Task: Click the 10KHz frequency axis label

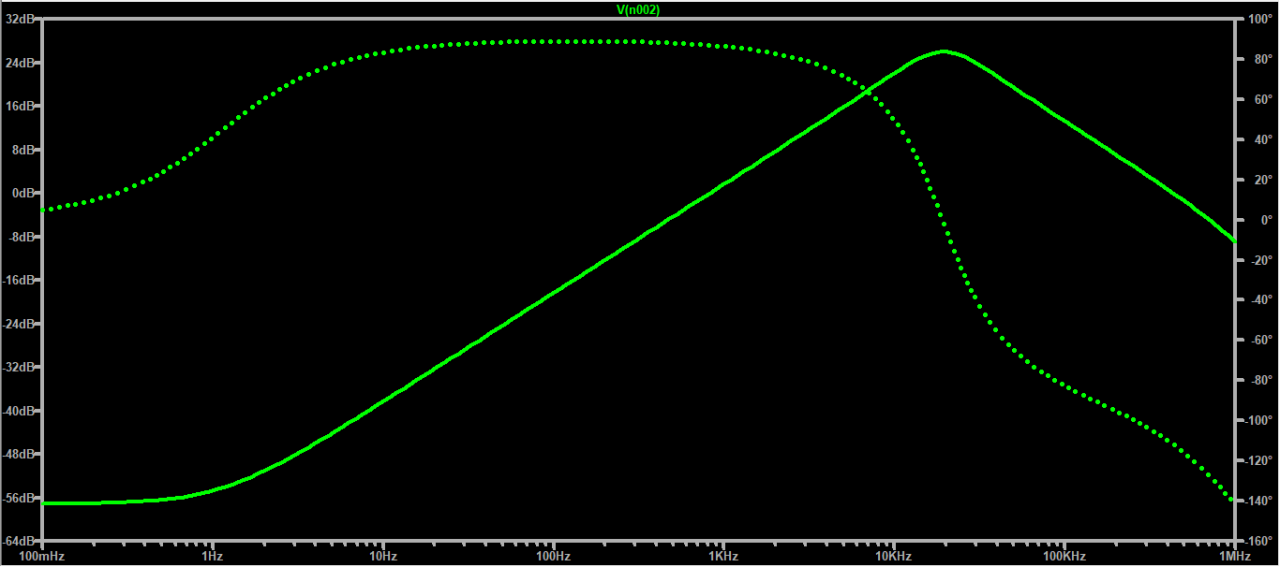Action: click(893, 555)
